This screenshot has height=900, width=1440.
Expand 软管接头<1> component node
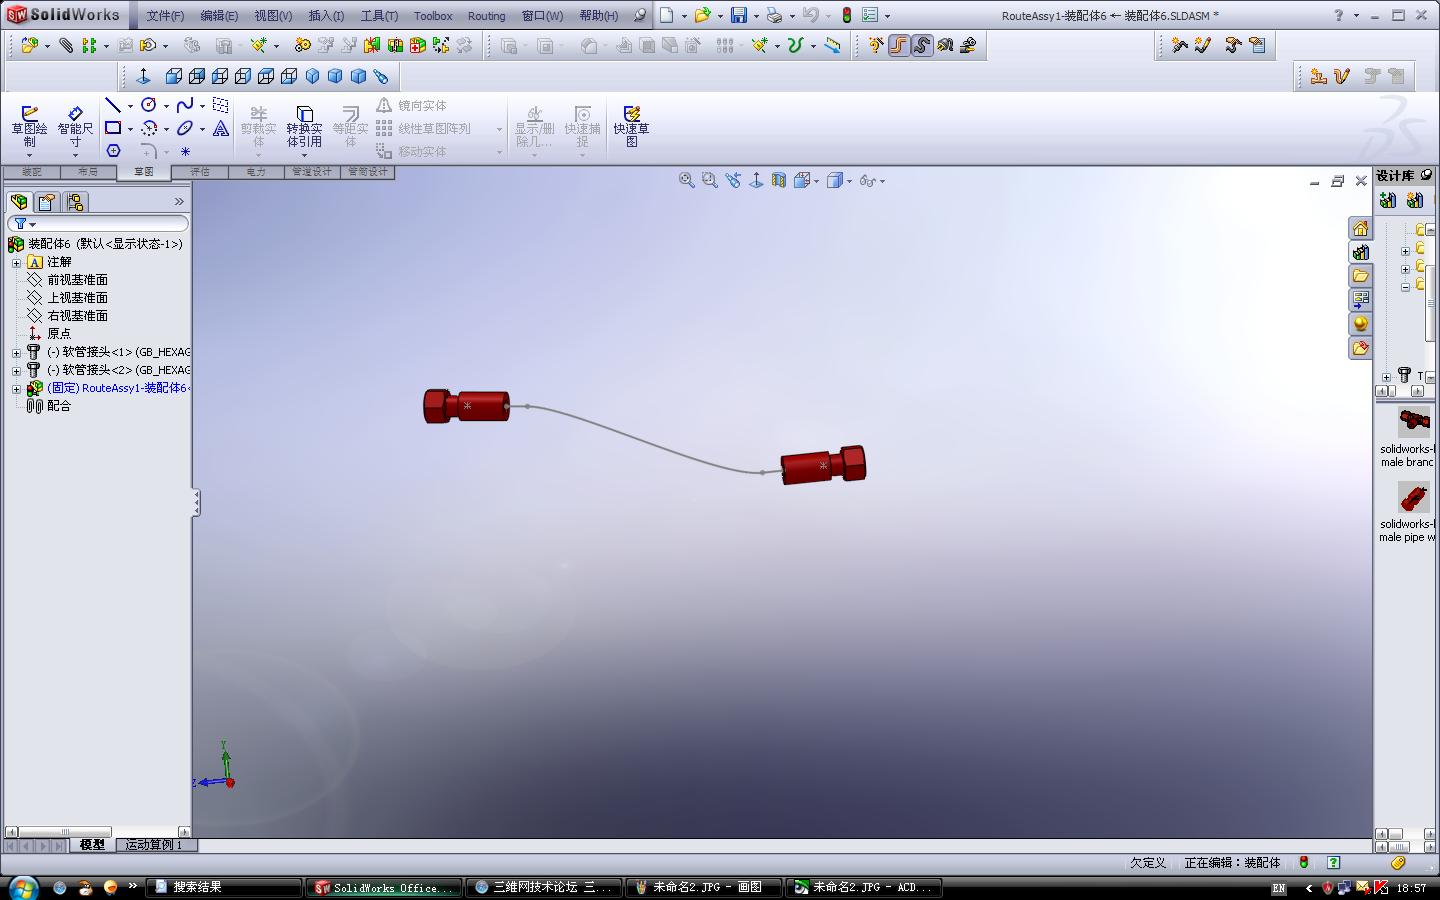coord(16,352)
